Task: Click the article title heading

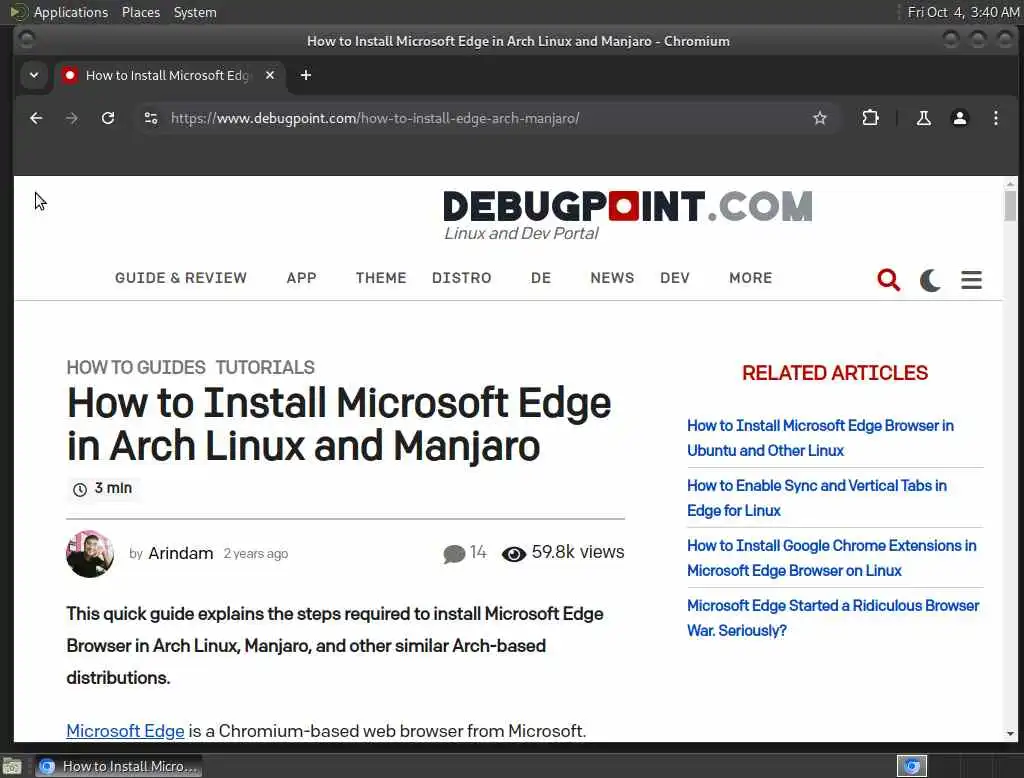Action: pyautogui.click(x=339, y=424)
